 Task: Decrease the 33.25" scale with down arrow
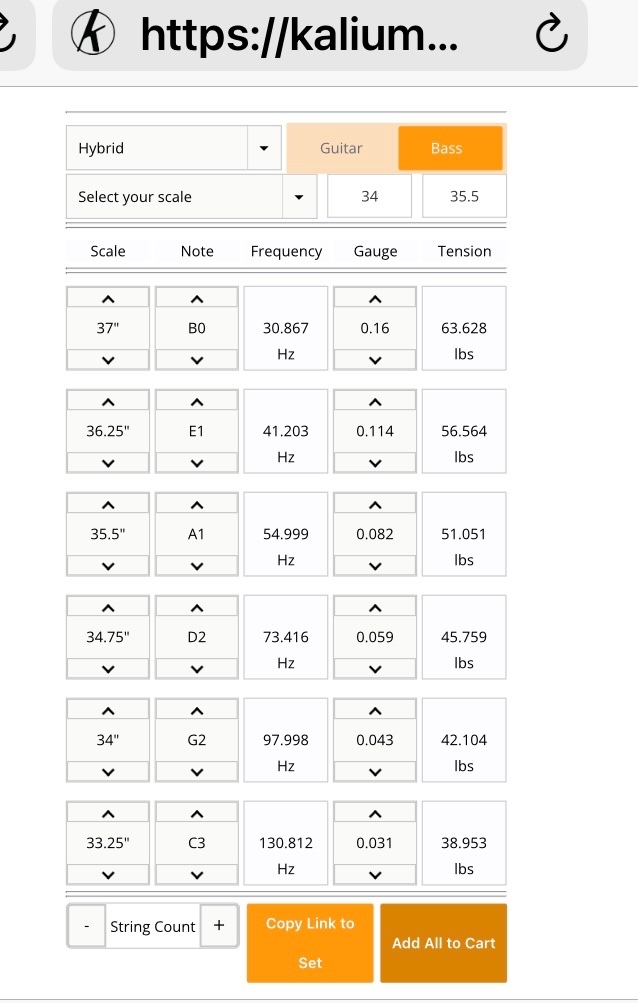click(108, 875)
